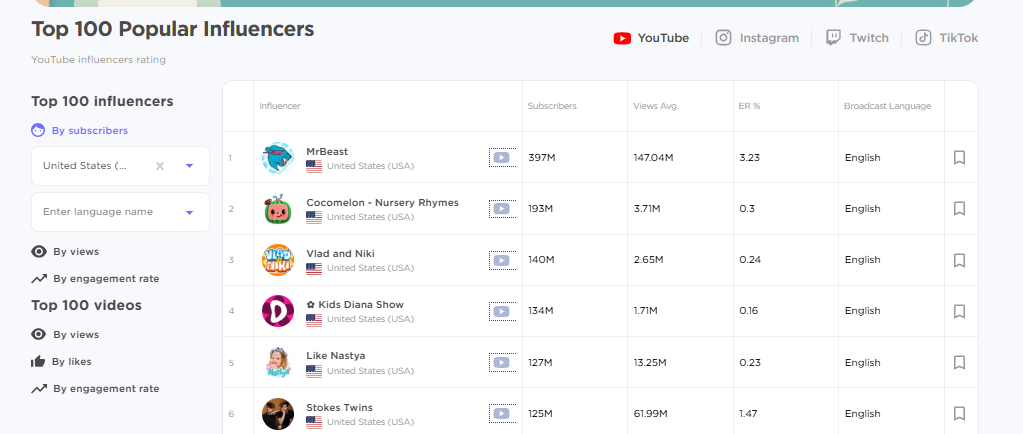The image size is (1023, 434).
Task: Open the Stokes Twins name
Action: (x=339, y=407)
